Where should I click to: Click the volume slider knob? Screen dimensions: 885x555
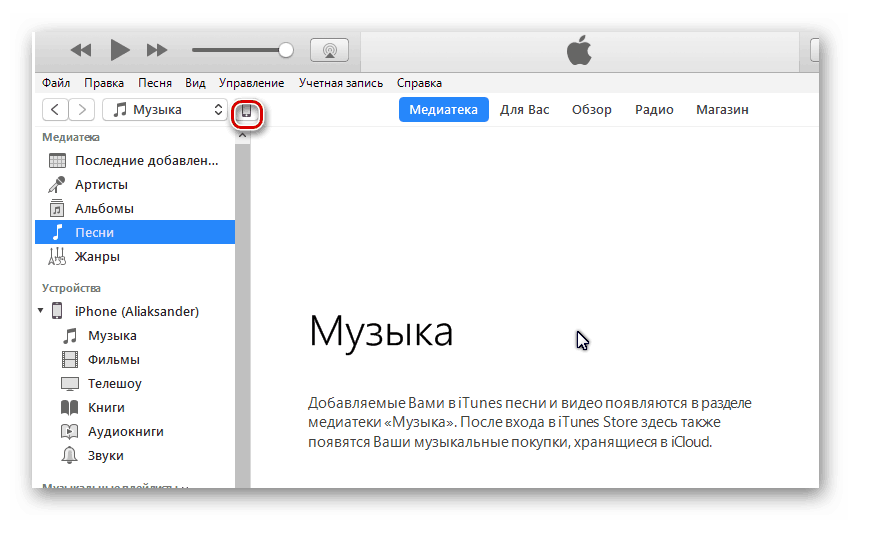[286, 50]
